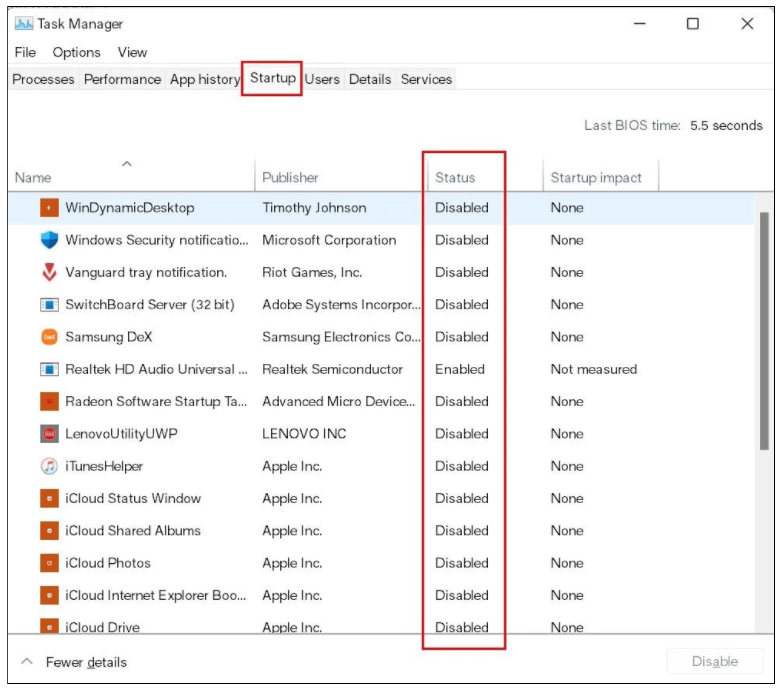Image resolution: width=780 pixels, height=692 pixels.
Task: Click publisher Riot Games, Inc.
Action: (312, 272)
